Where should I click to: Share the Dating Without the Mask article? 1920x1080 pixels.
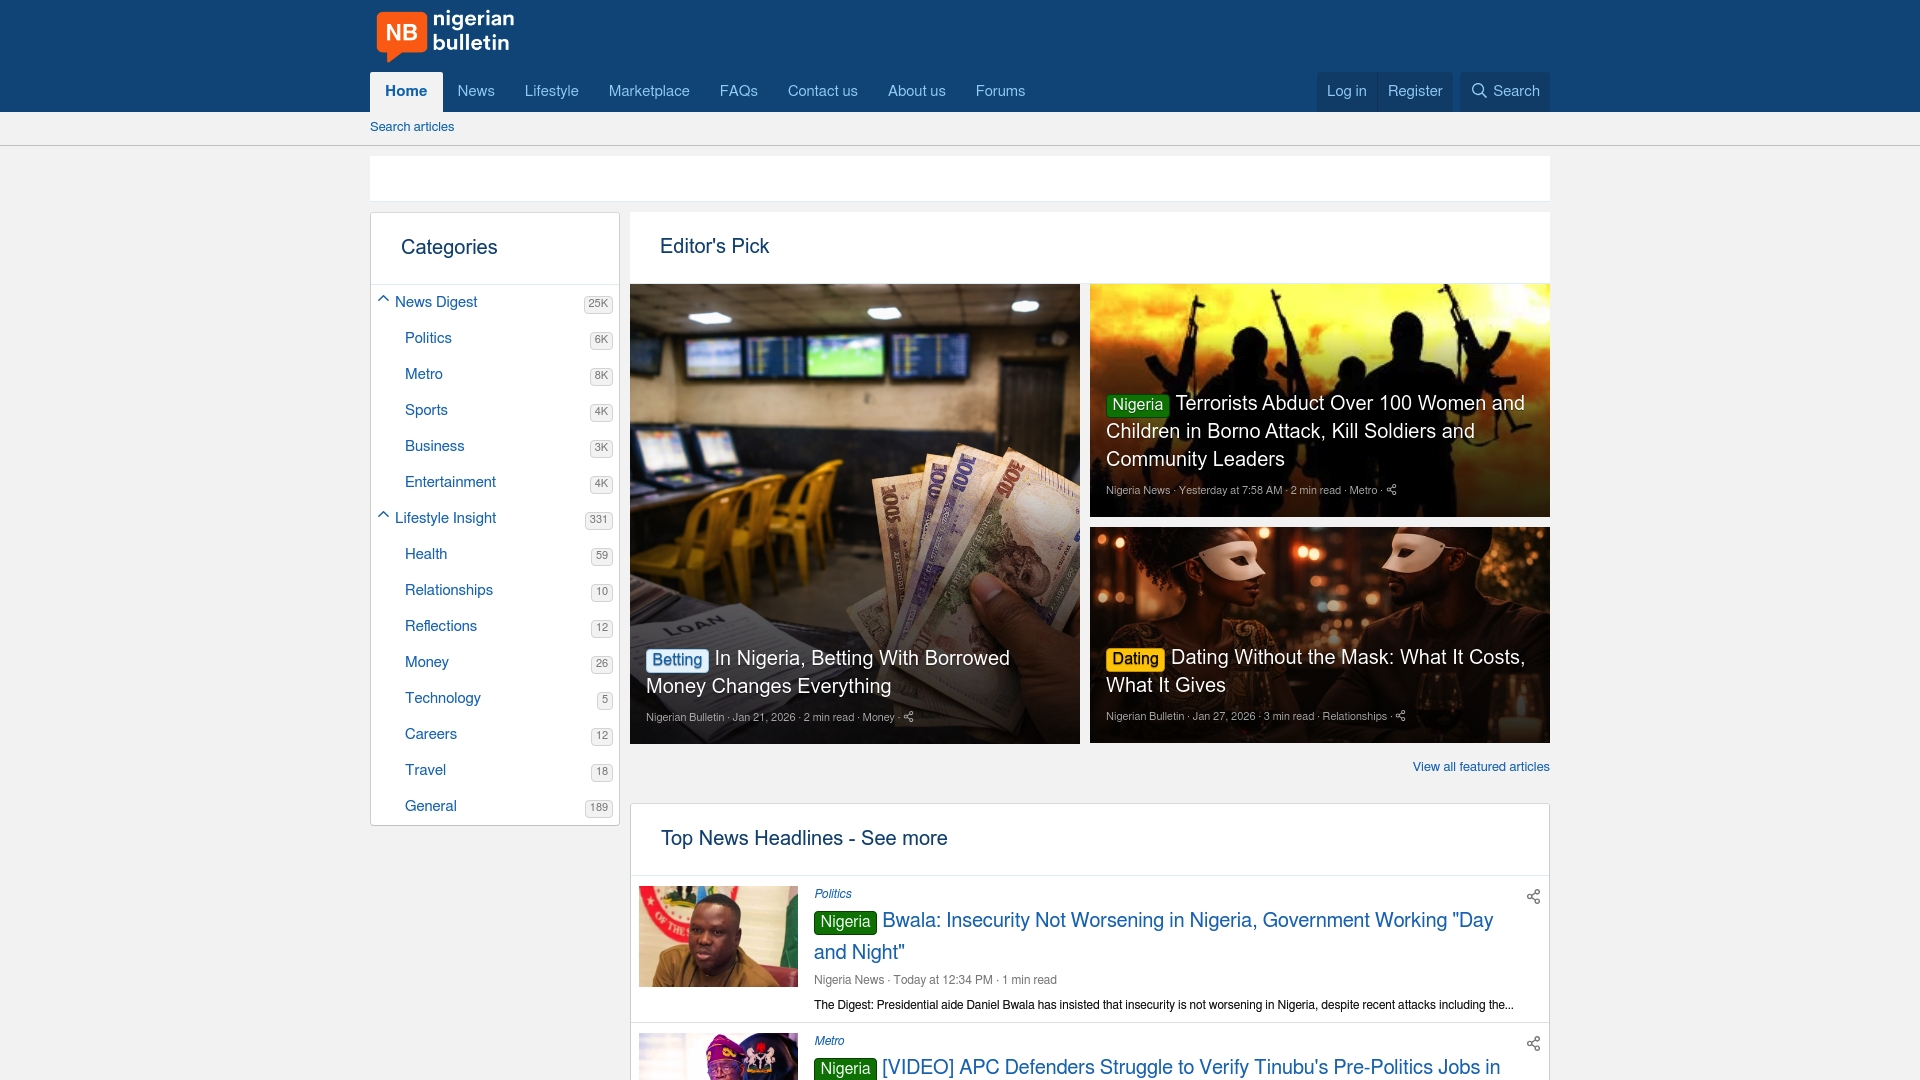coord(1401,716)
